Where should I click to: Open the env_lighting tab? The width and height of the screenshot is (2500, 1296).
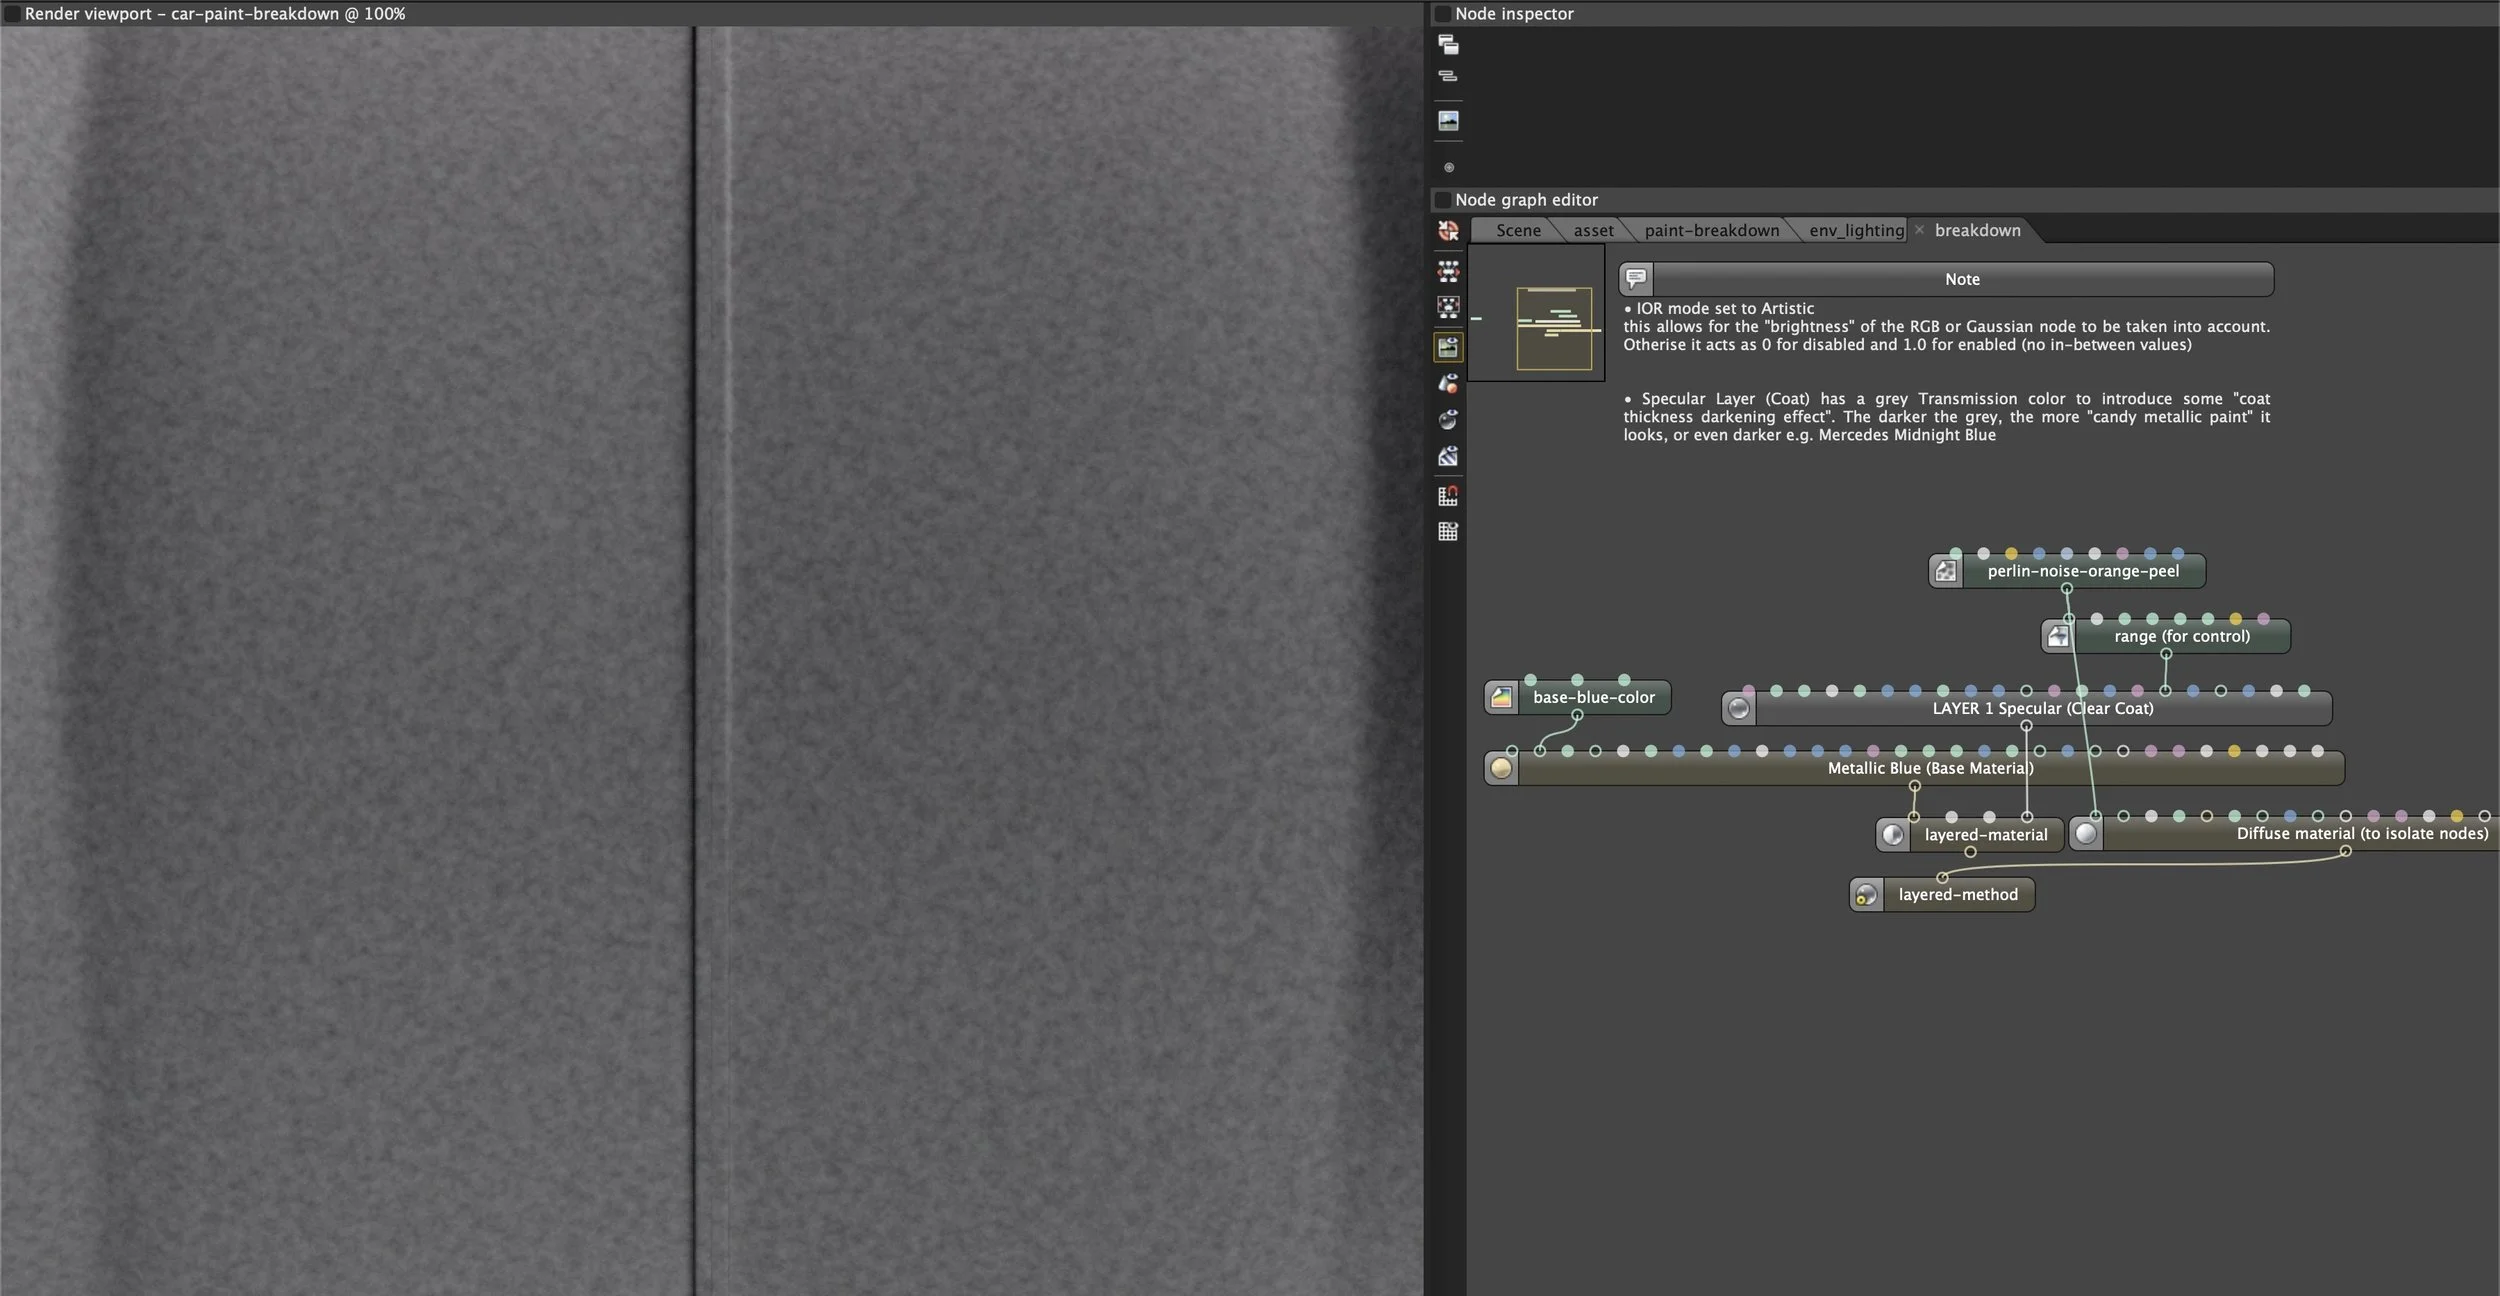[1856, 231]
